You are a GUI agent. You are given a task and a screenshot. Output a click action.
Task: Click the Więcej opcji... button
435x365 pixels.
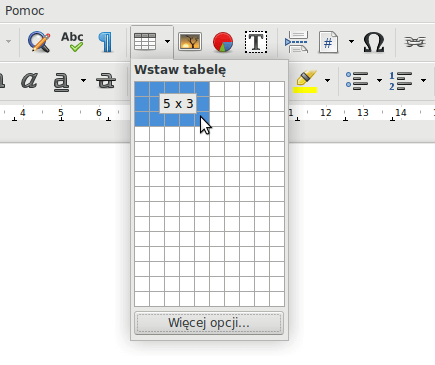tap(209, 323)
